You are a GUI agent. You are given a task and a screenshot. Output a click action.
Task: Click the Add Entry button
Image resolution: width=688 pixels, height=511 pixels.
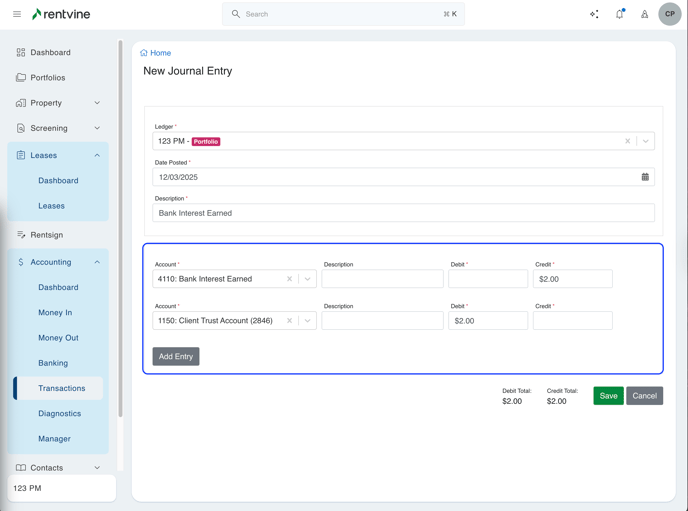[x=176, y=356]
